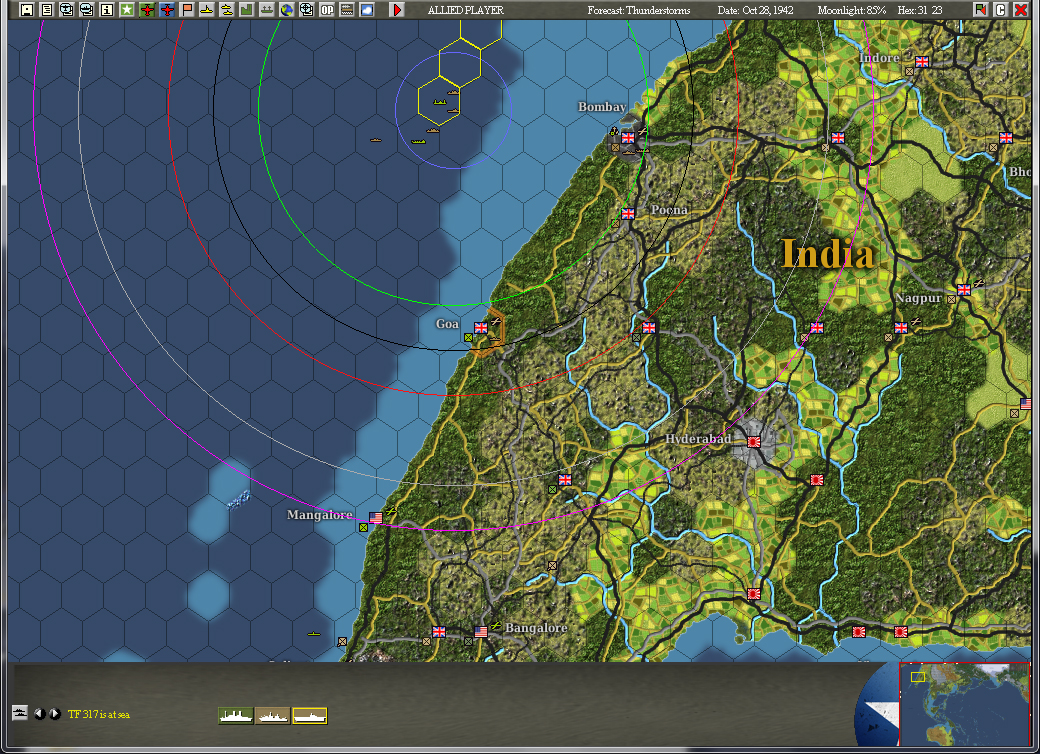Click the task force in yellow-outlined hex

439,101
